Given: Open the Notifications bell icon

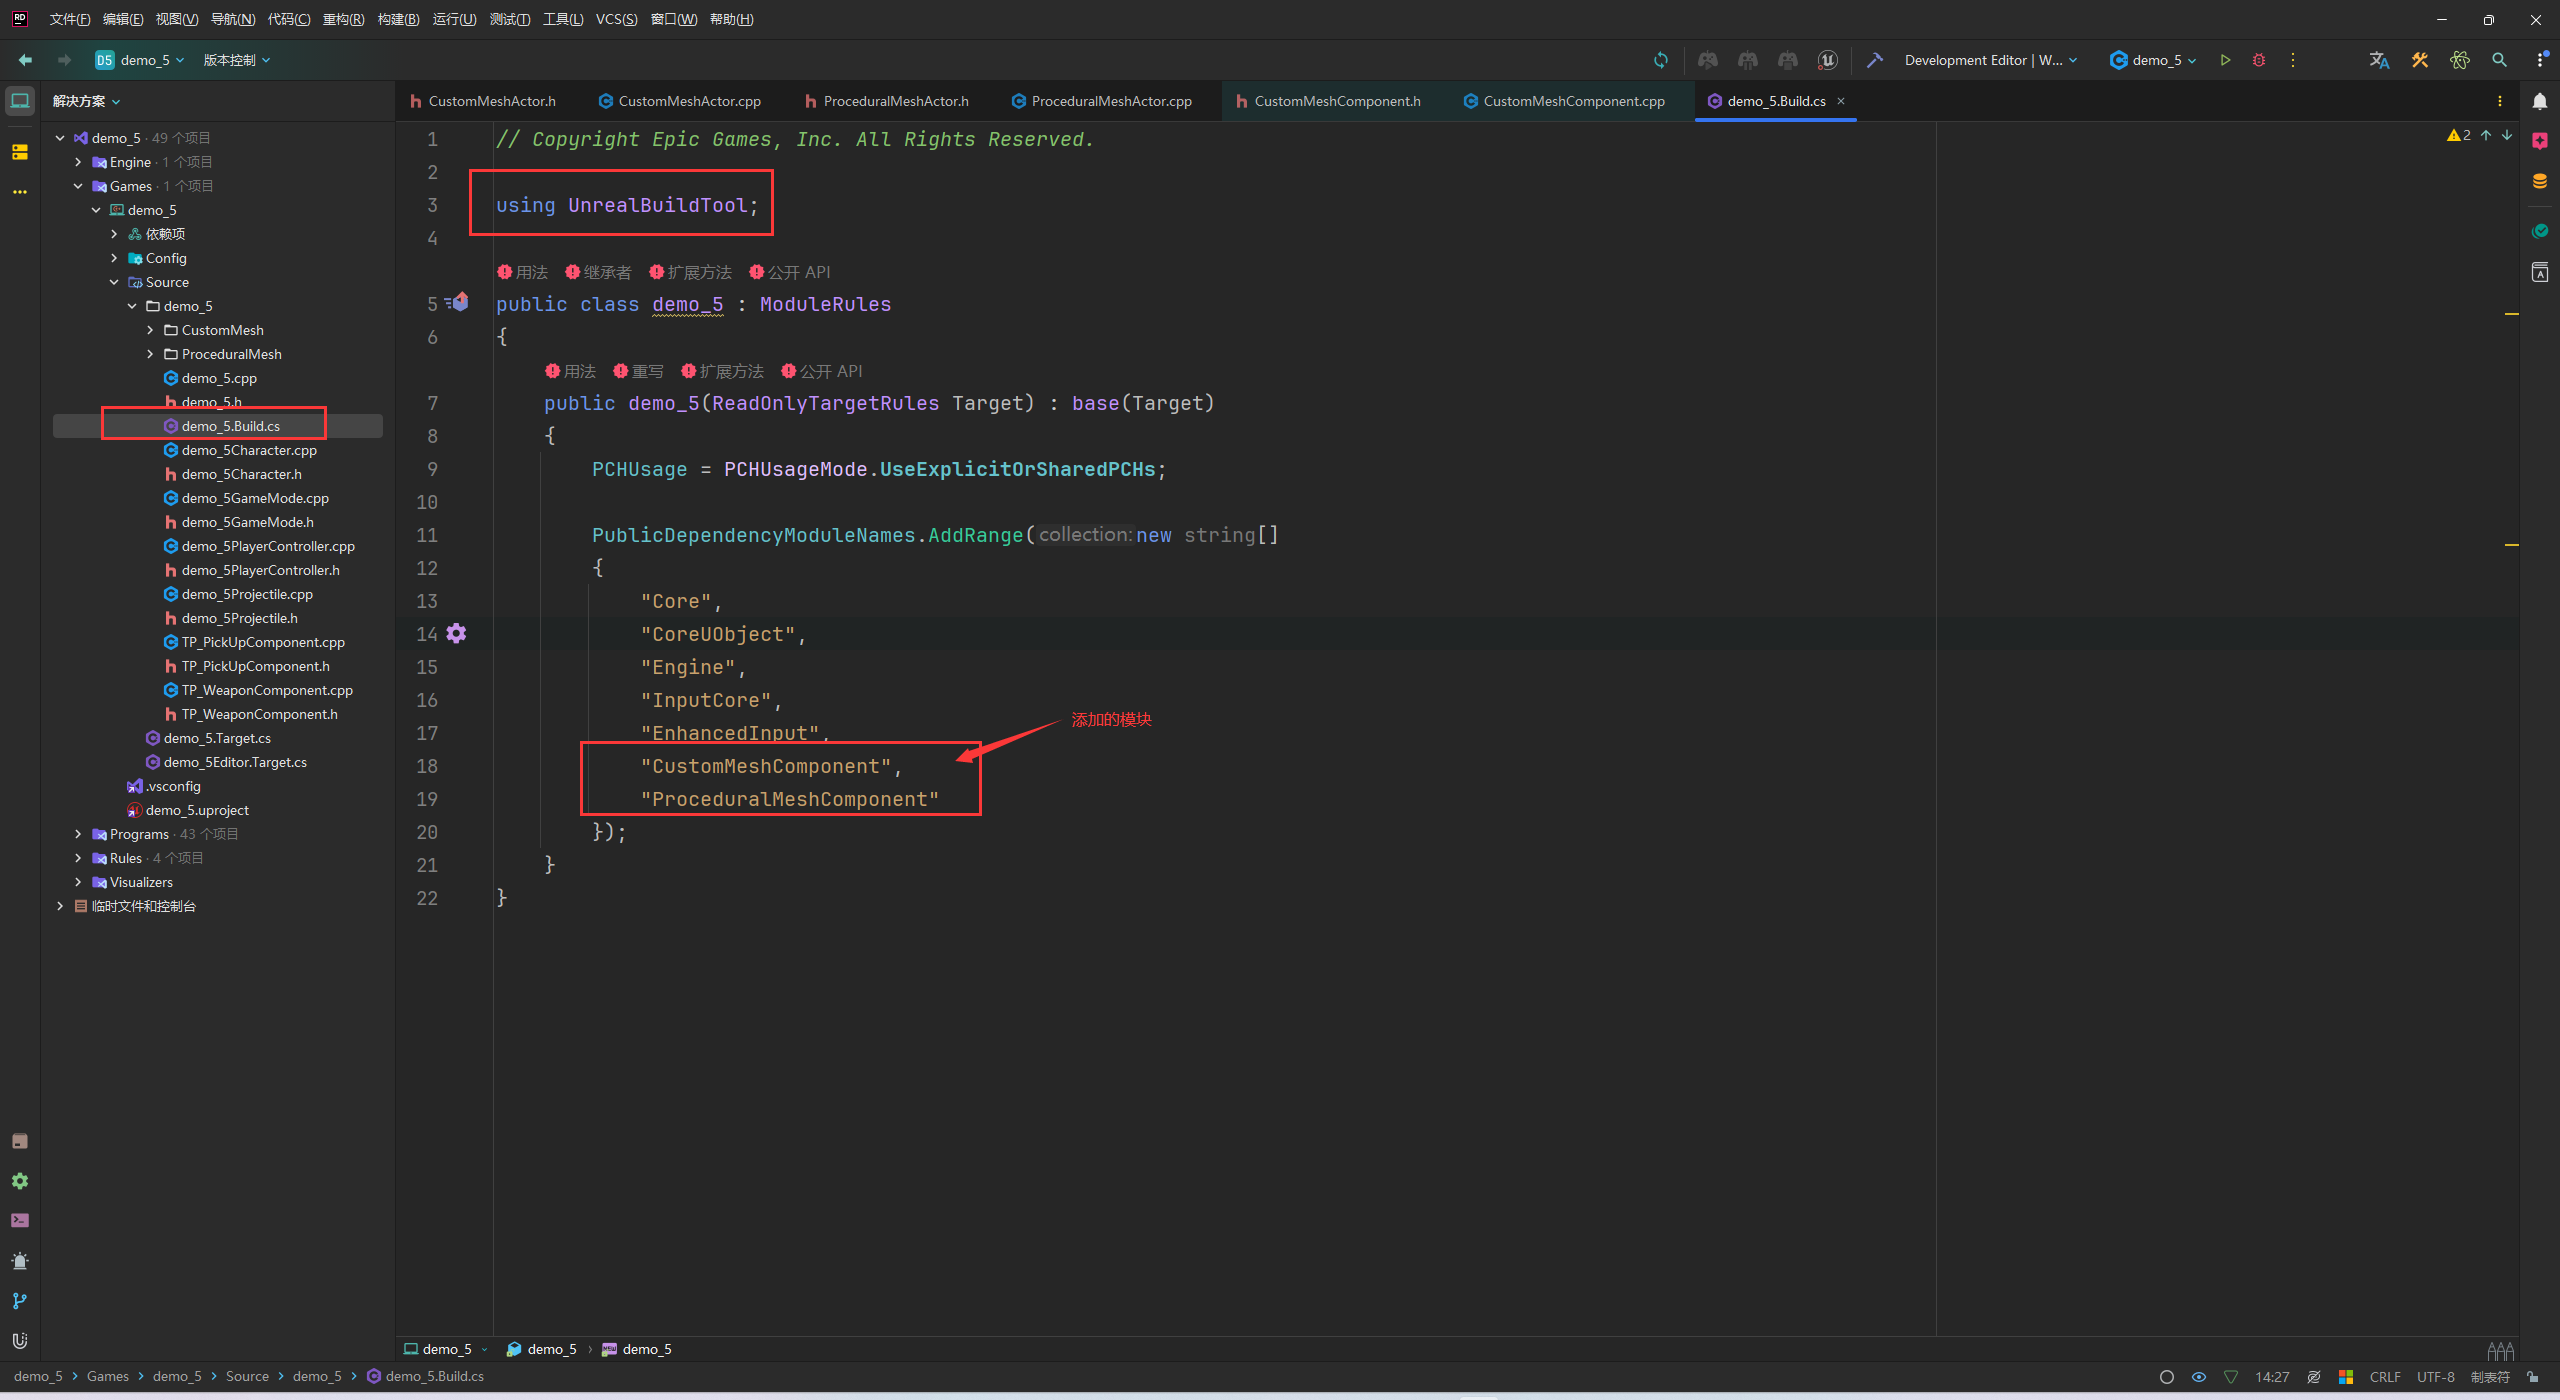Looking at the screenshot, I should coord(2540,101).
